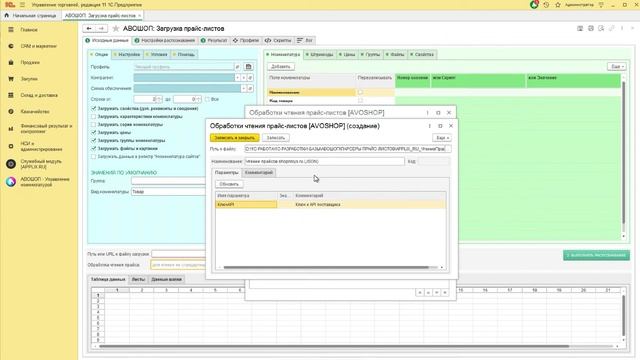The width and height of the screenshot is (640, 360).
Task: Toggle Загружать серии номенклатуры checkbox
Action: point(93,124)
